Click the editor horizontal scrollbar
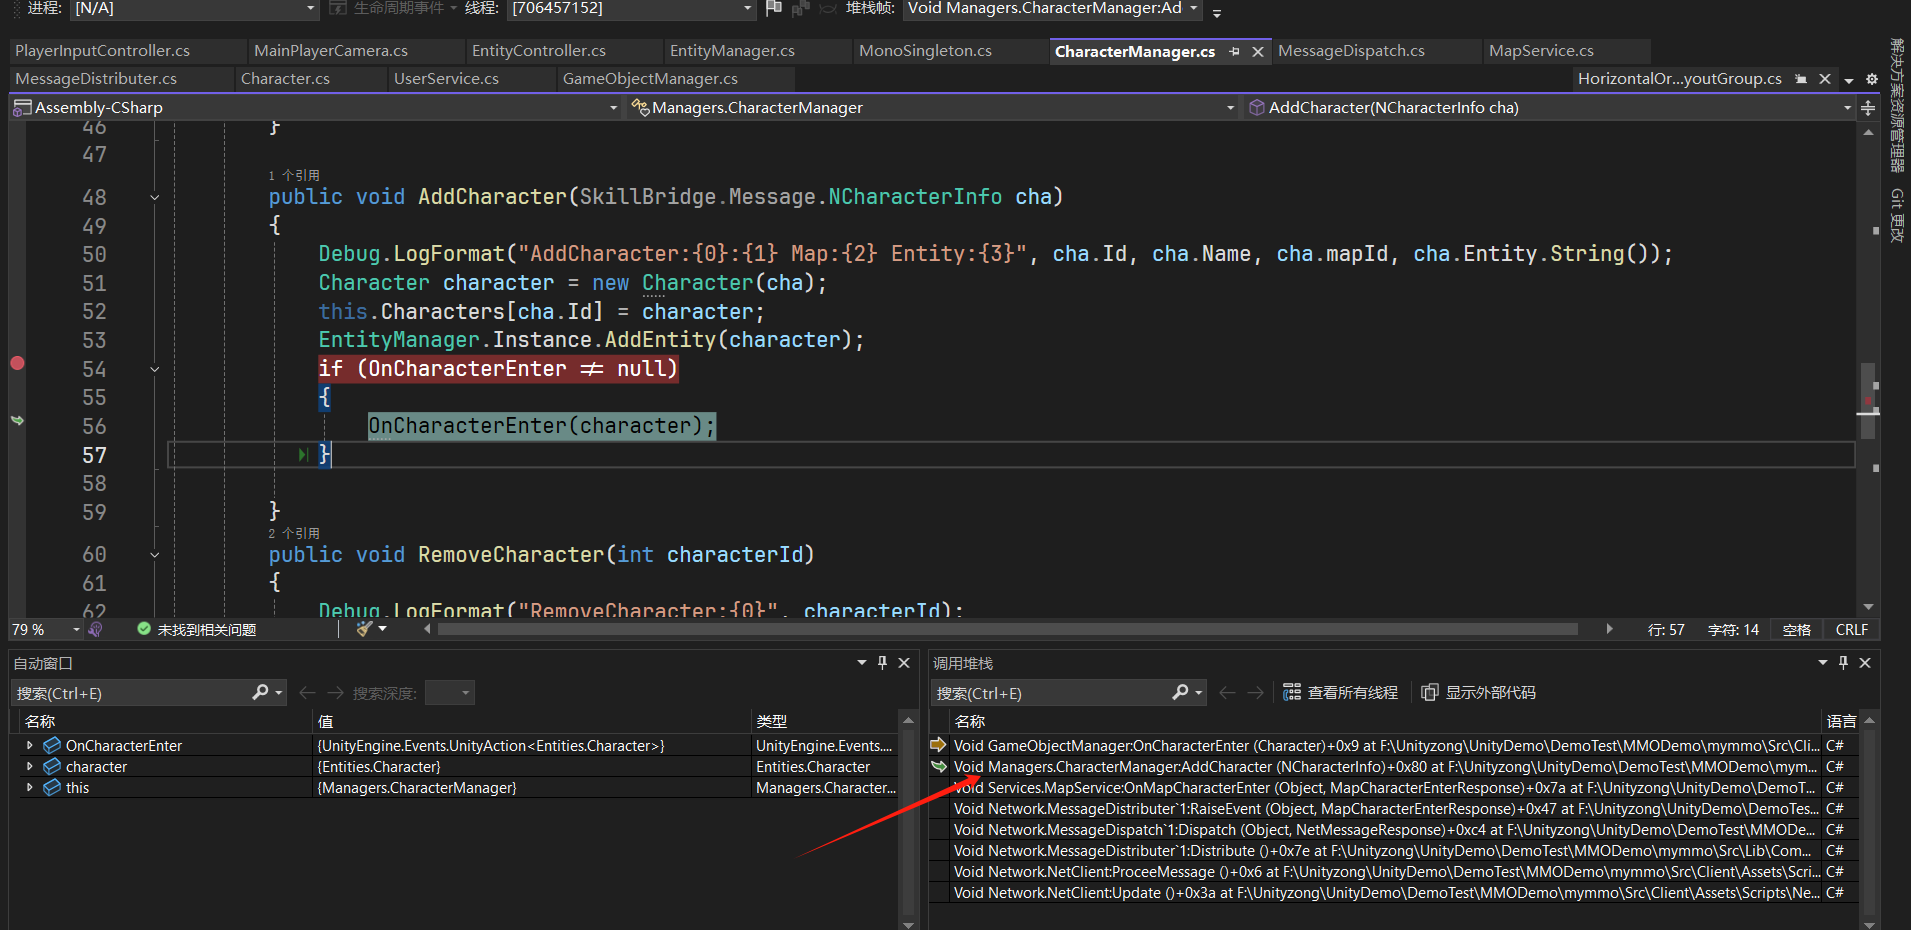Screen dimensions: 1911x930 coord(1006,629)
